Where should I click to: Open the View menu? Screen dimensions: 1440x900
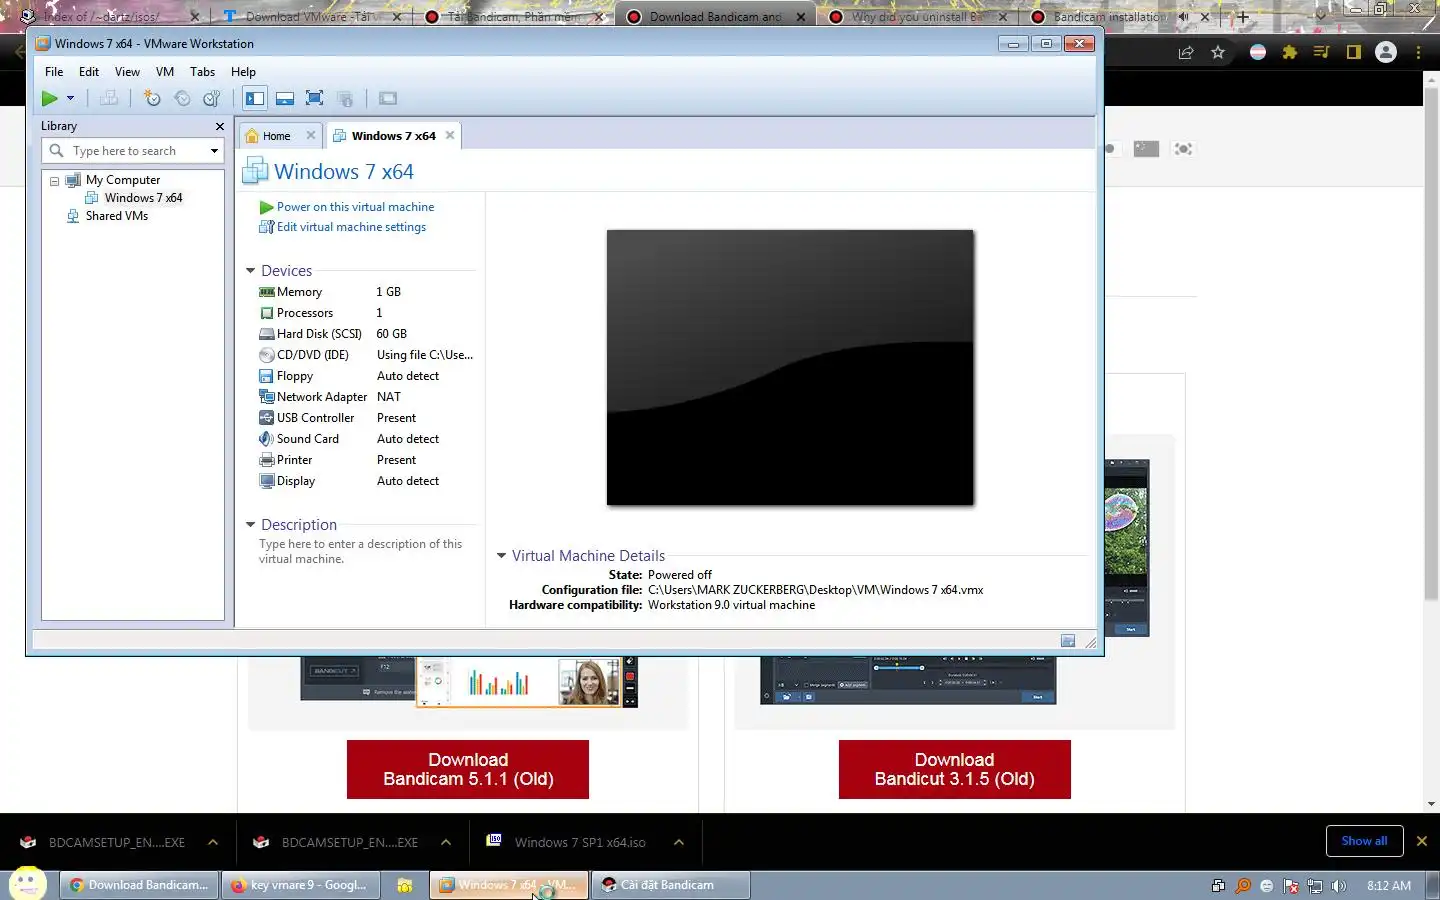pos(127,72)
